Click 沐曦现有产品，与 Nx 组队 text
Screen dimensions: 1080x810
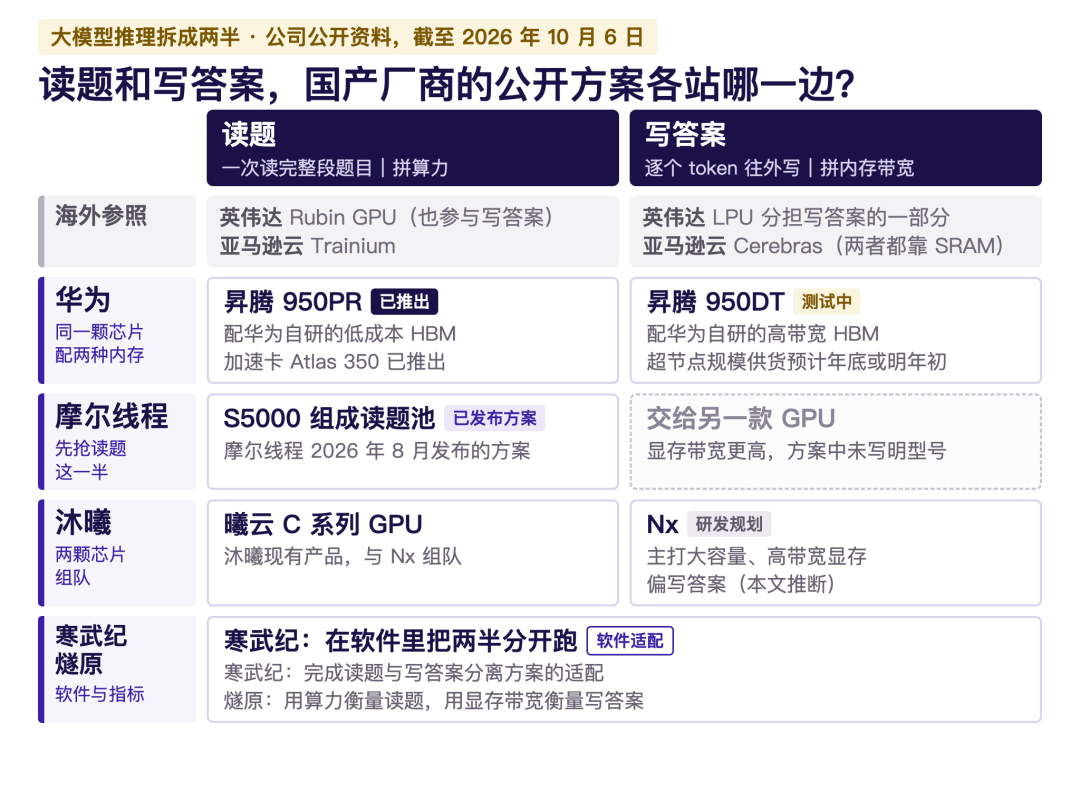[x=342, y=557]
